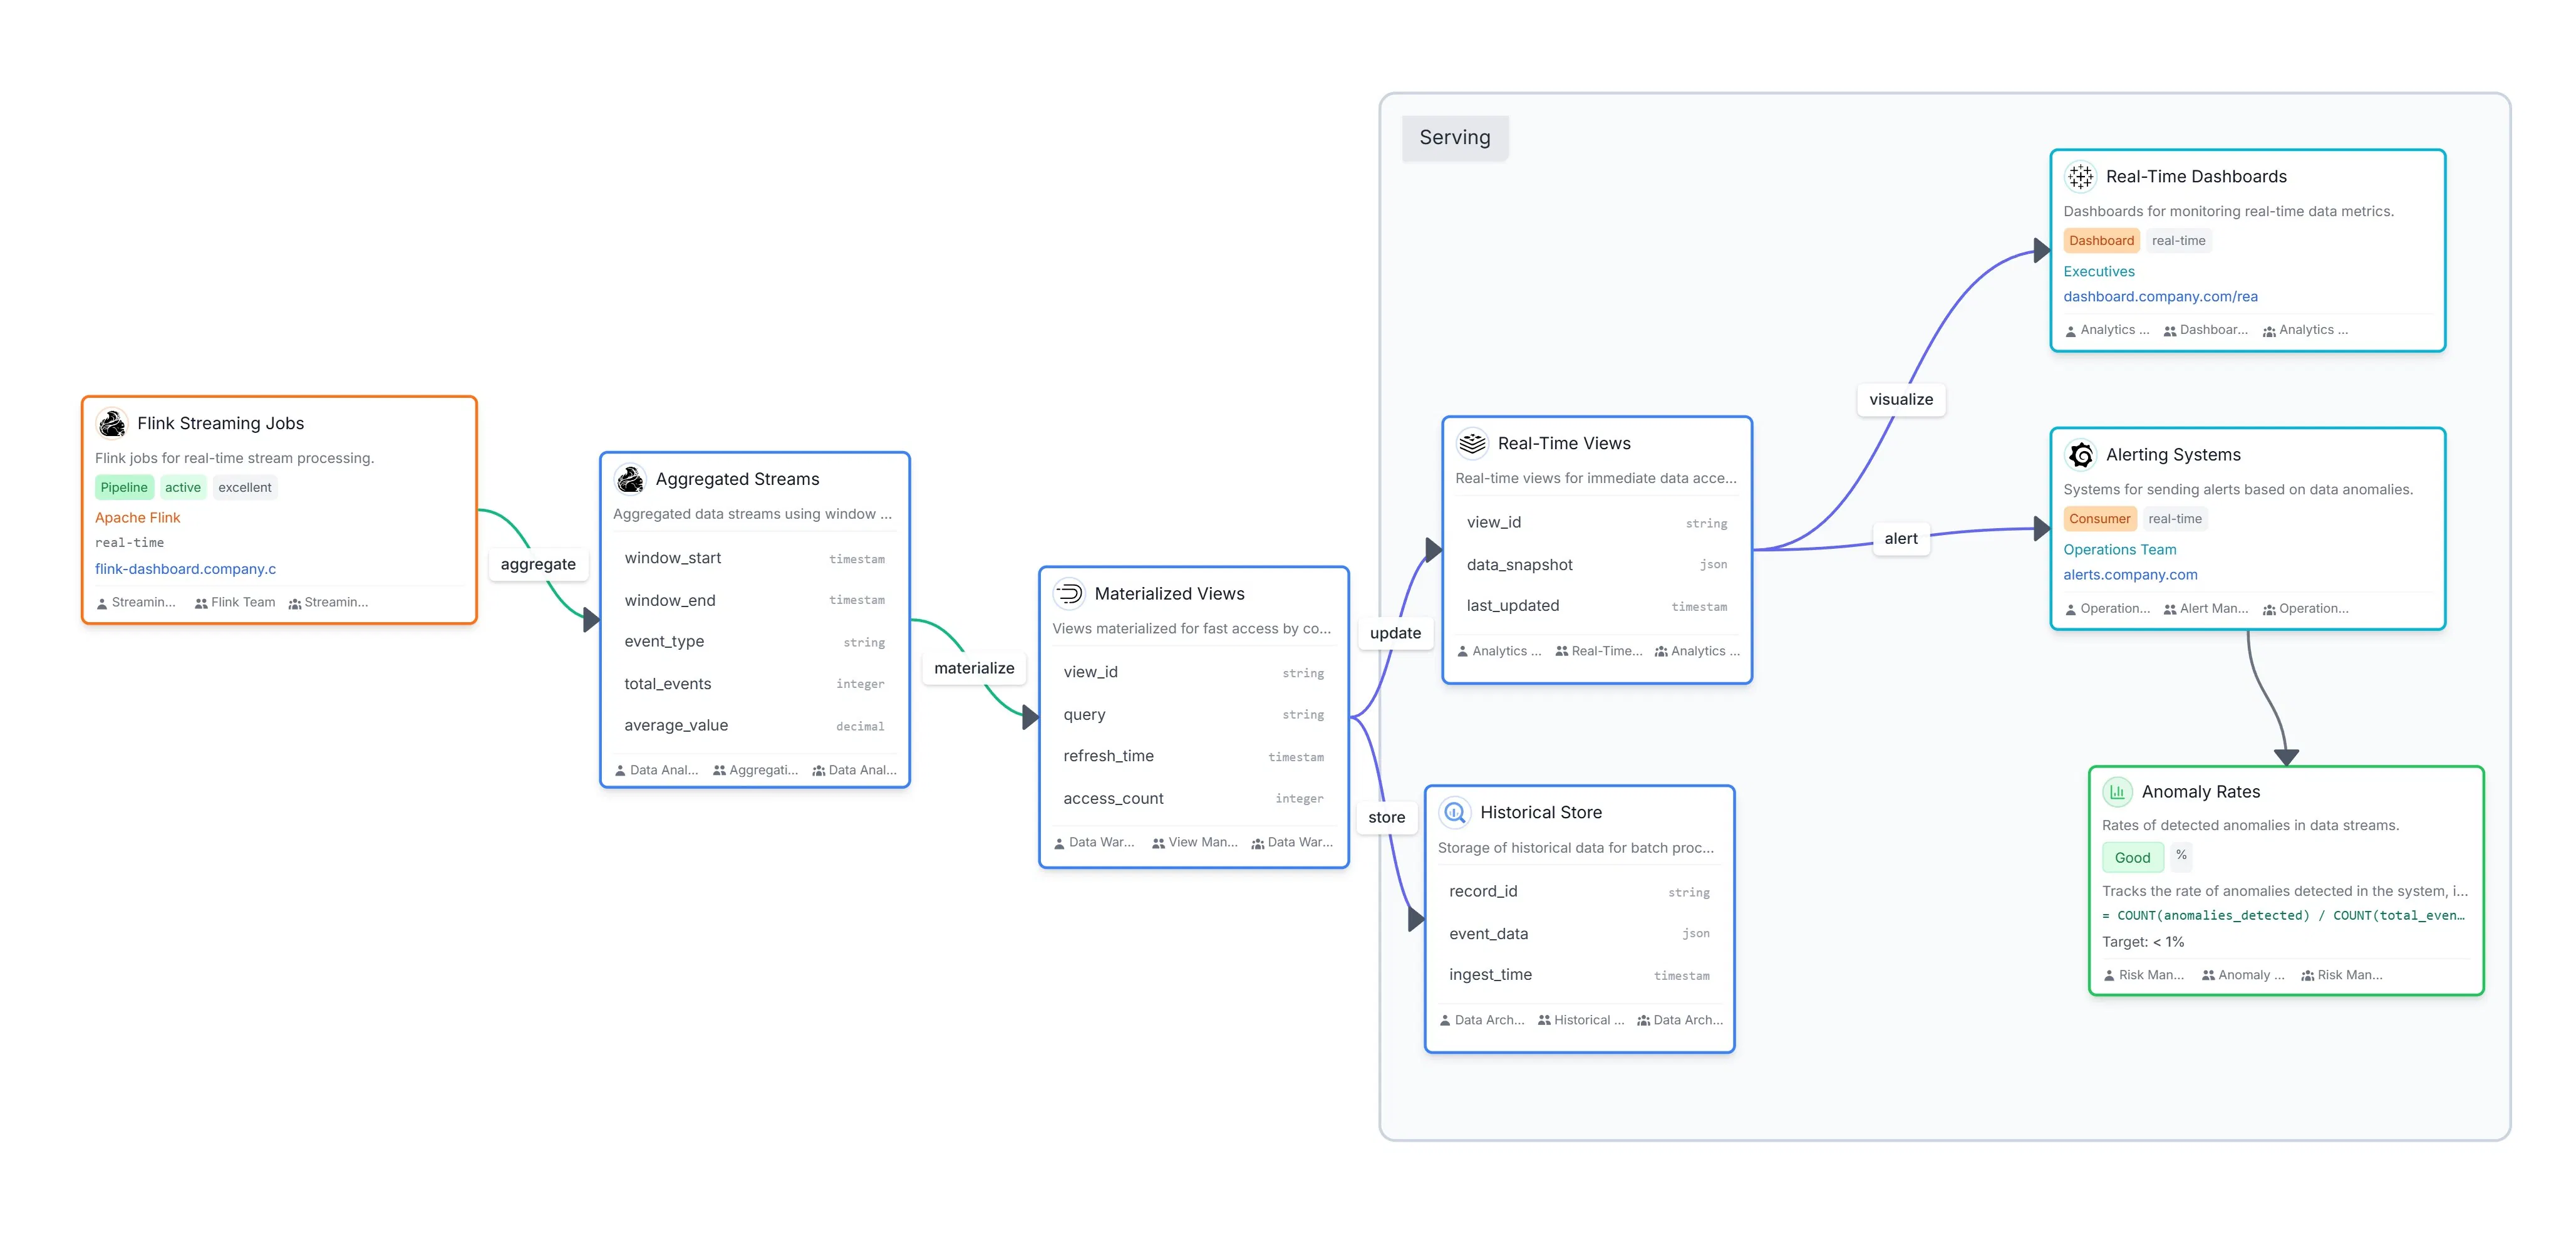Click the Alerting Systems Grafana icon
2576x1243 pixels.
click(x=2081, y=454)
